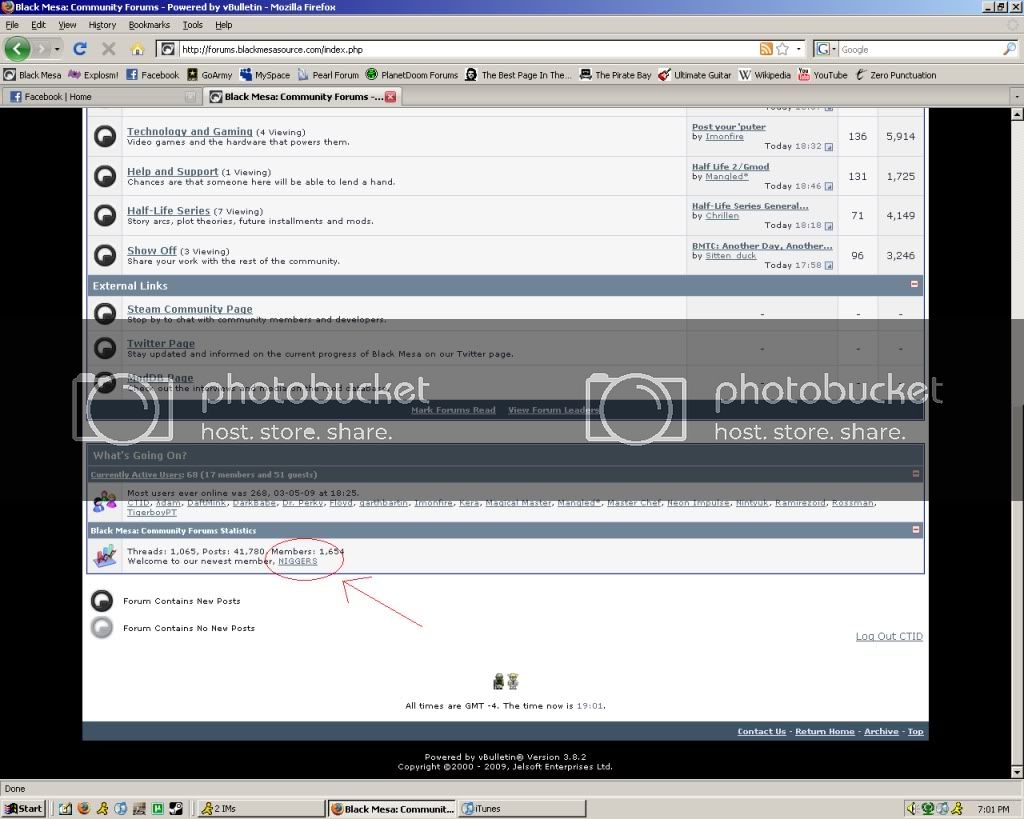1024x819 pixels.
Task: Collapse the Community Forums Statistics section
Action: click(x=916, y=530)
